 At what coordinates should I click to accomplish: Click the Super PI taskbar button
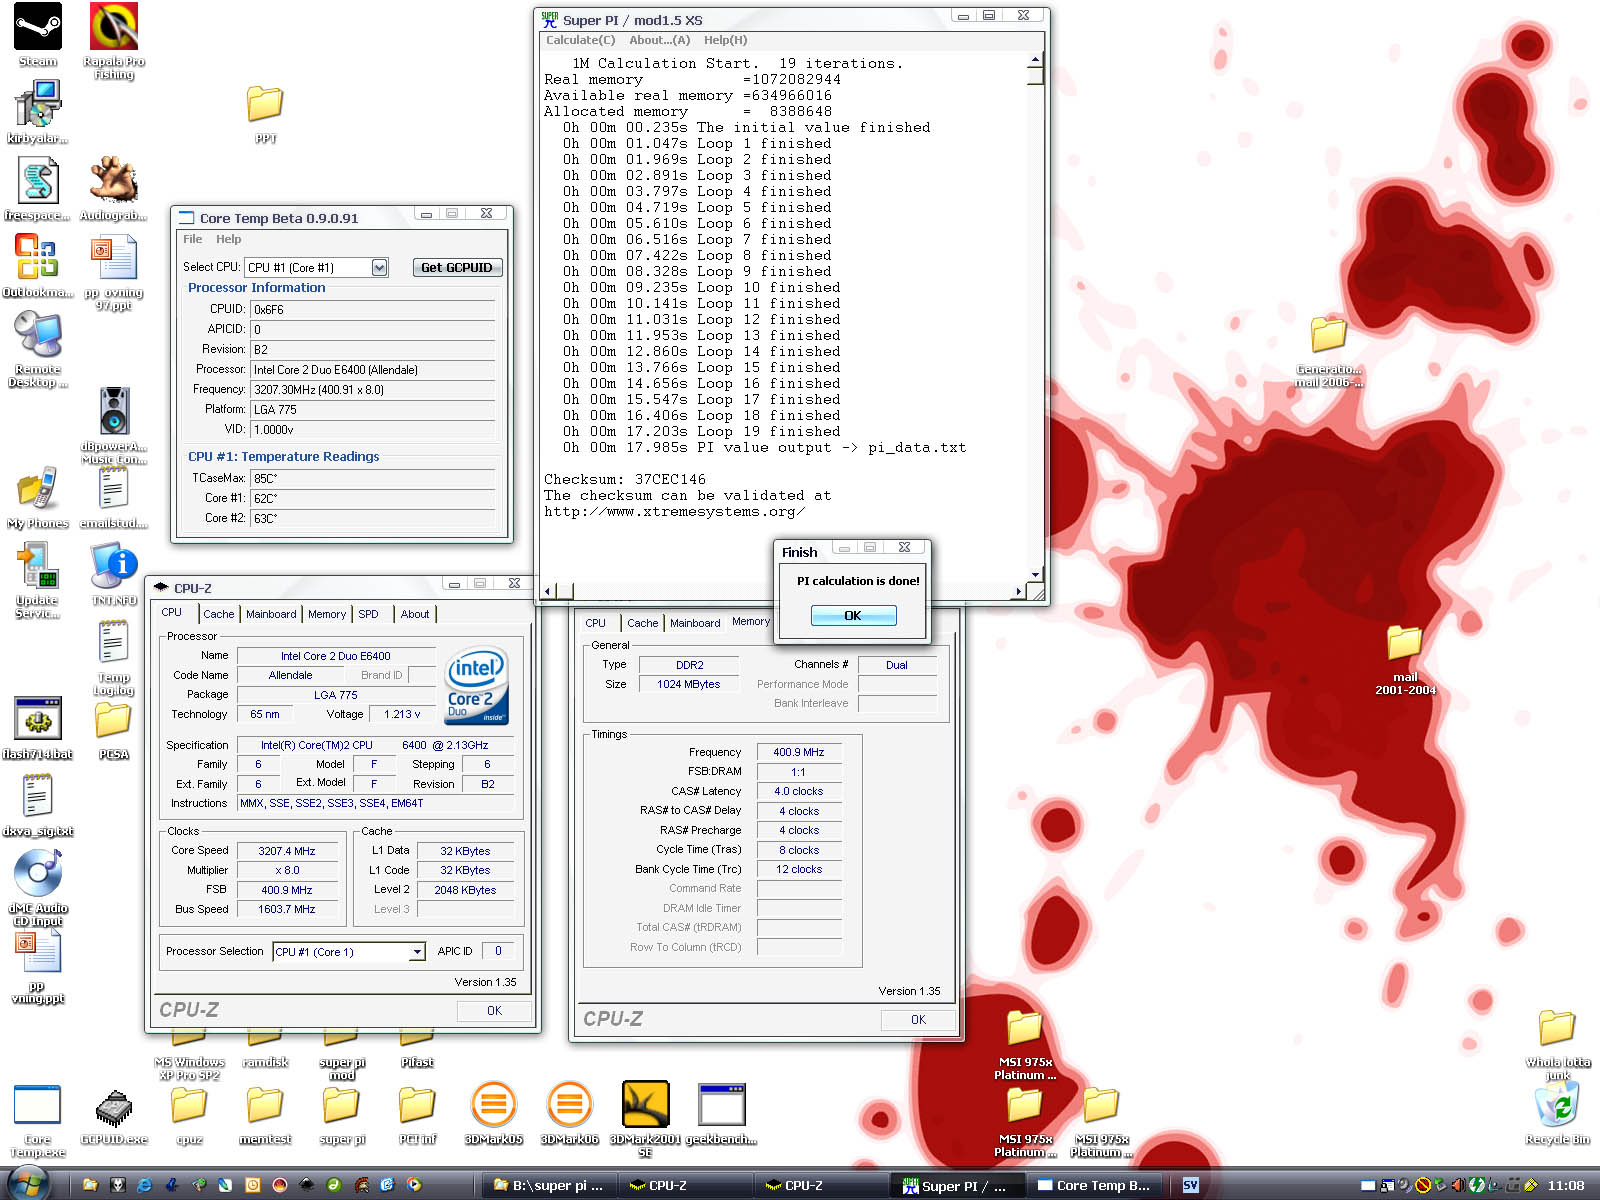tap(958, 1185)
